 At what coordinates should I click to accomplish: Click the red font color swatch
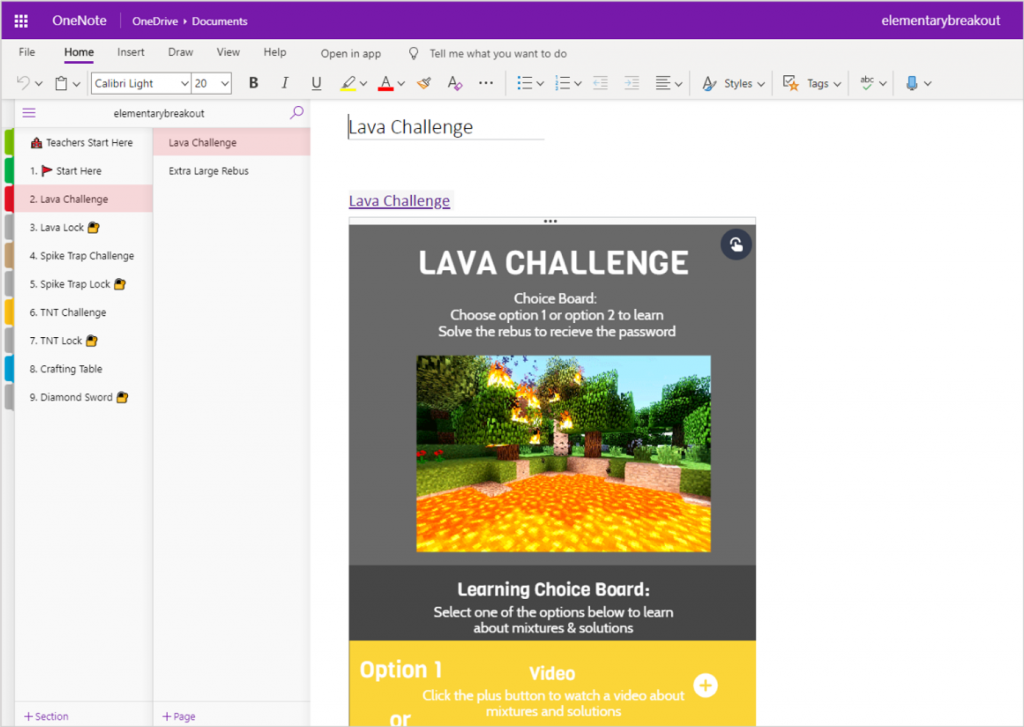386,84
